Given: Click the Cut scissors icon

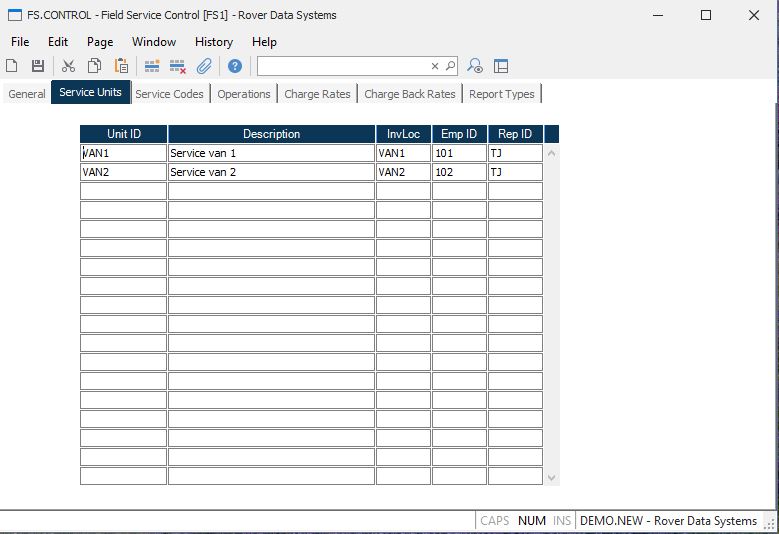Looking at the screenshot, I should click(x=68, y=66).
